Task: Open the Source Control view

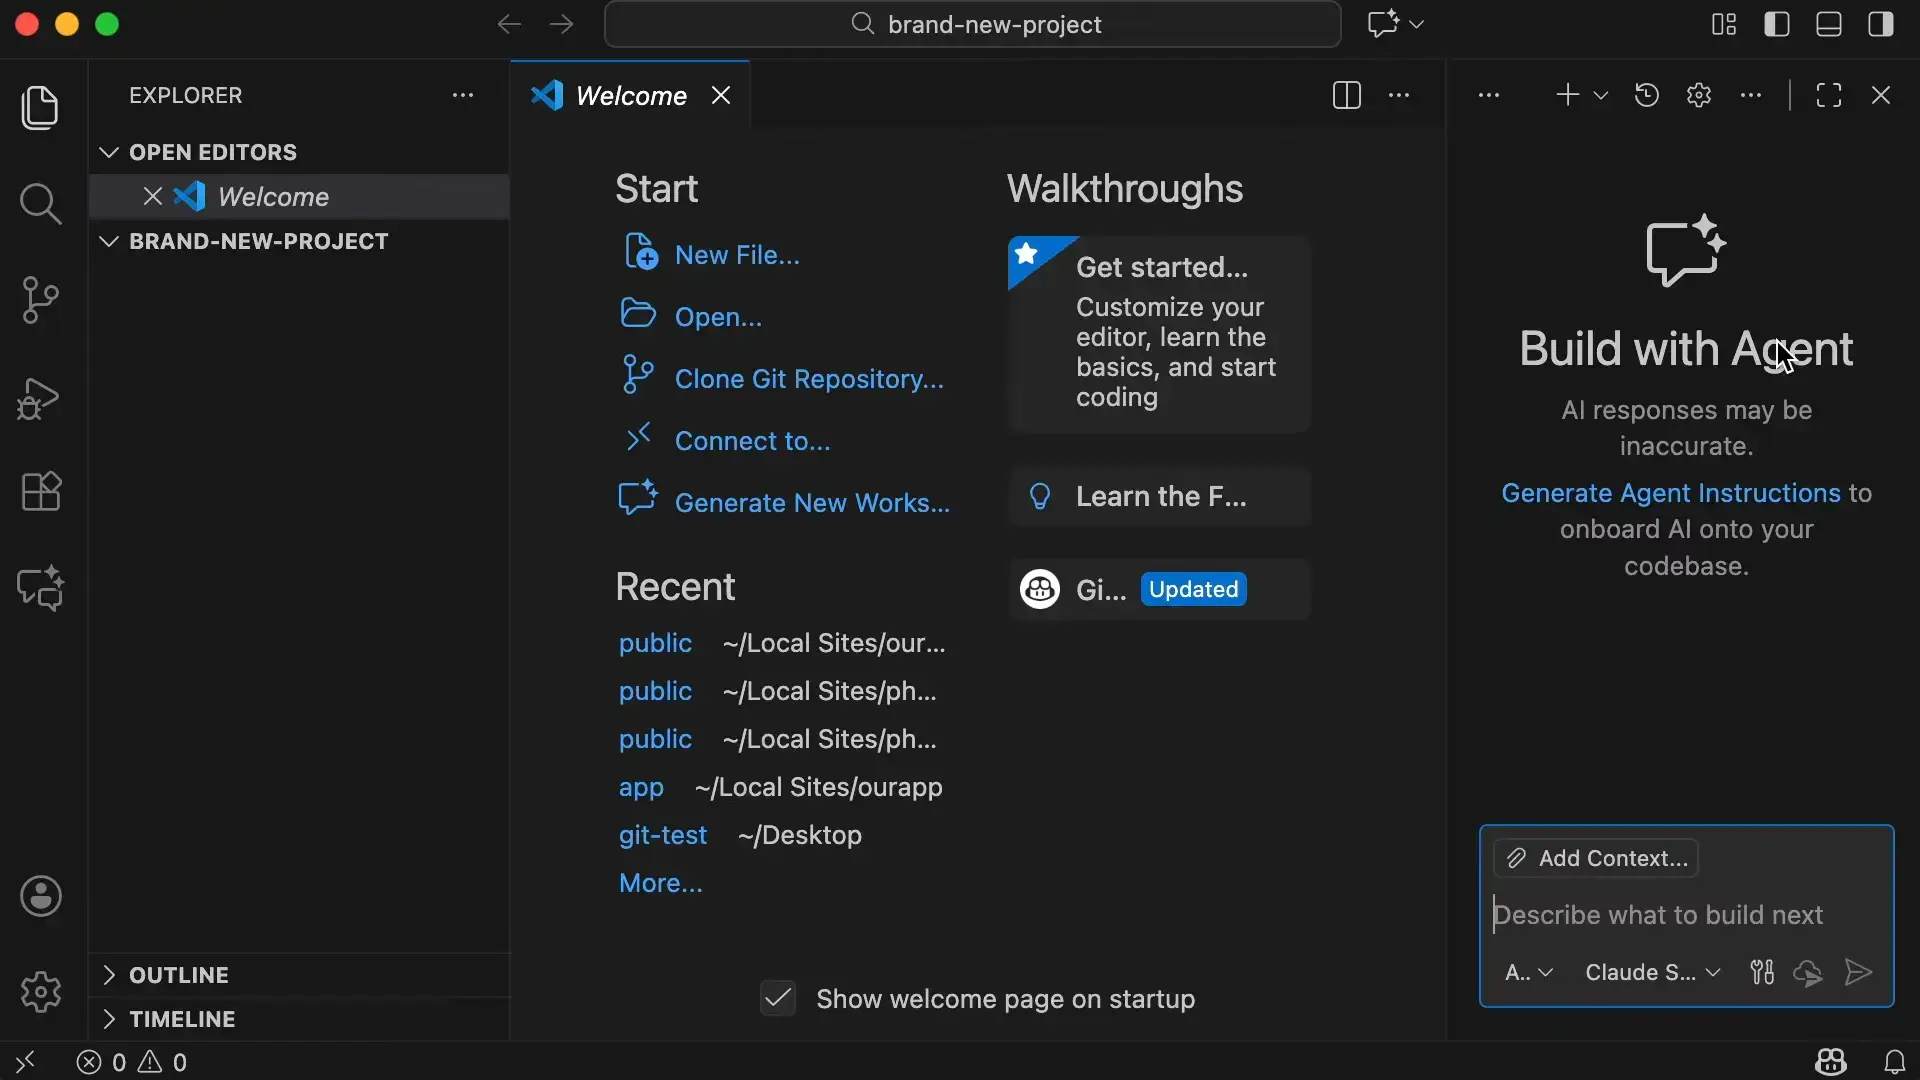Action: [x=40, y=300]
